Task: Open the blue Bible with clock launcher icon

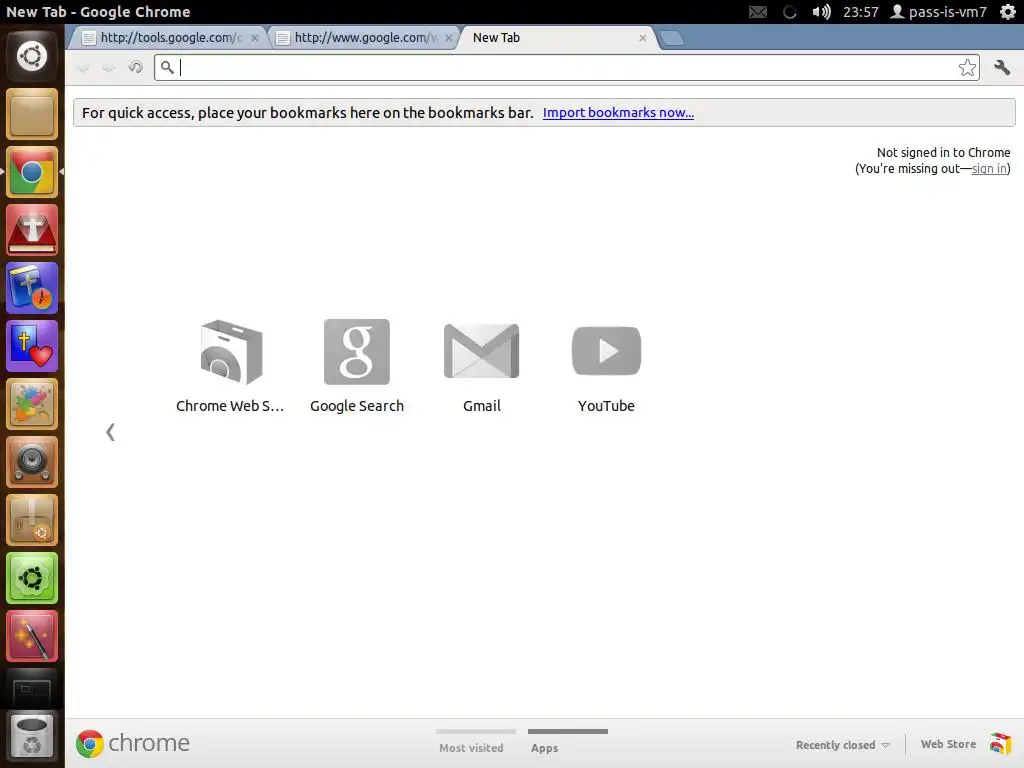Action: [32, 288]
